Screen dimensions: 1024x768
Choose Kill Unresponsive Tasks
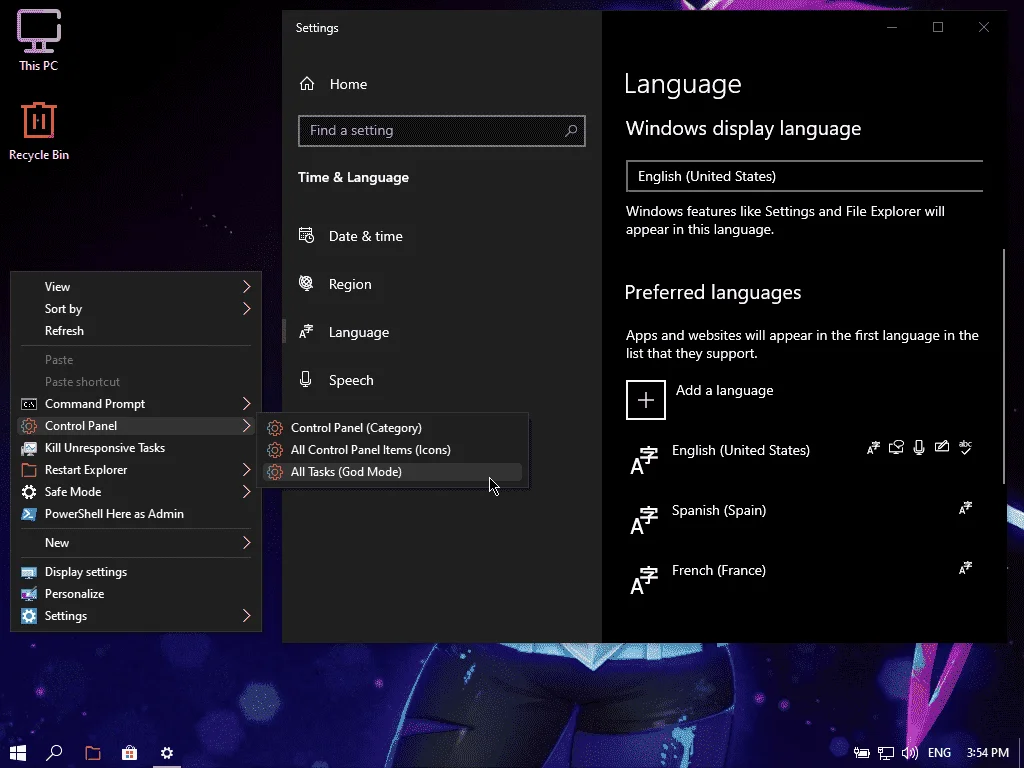point(136,448)
